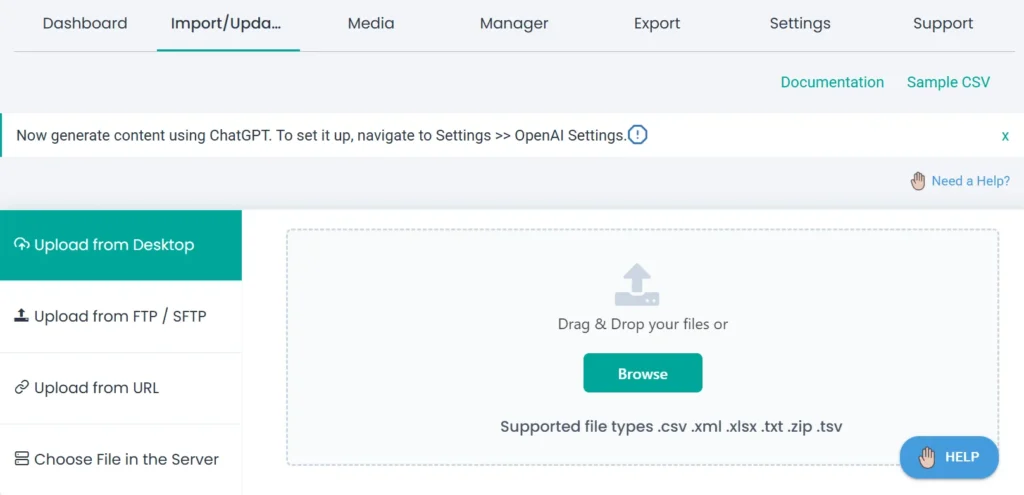The image size is (1024, 495).
Task: Open the Documentation link
Action: tap(832, 82)
